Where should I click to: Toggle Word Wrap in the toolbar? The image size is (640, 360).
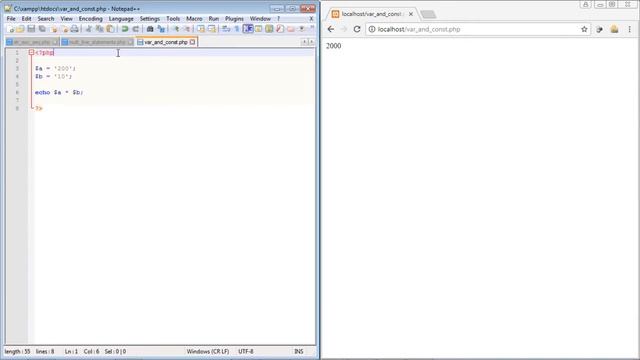pyautogui.click(x=226, y=29)
